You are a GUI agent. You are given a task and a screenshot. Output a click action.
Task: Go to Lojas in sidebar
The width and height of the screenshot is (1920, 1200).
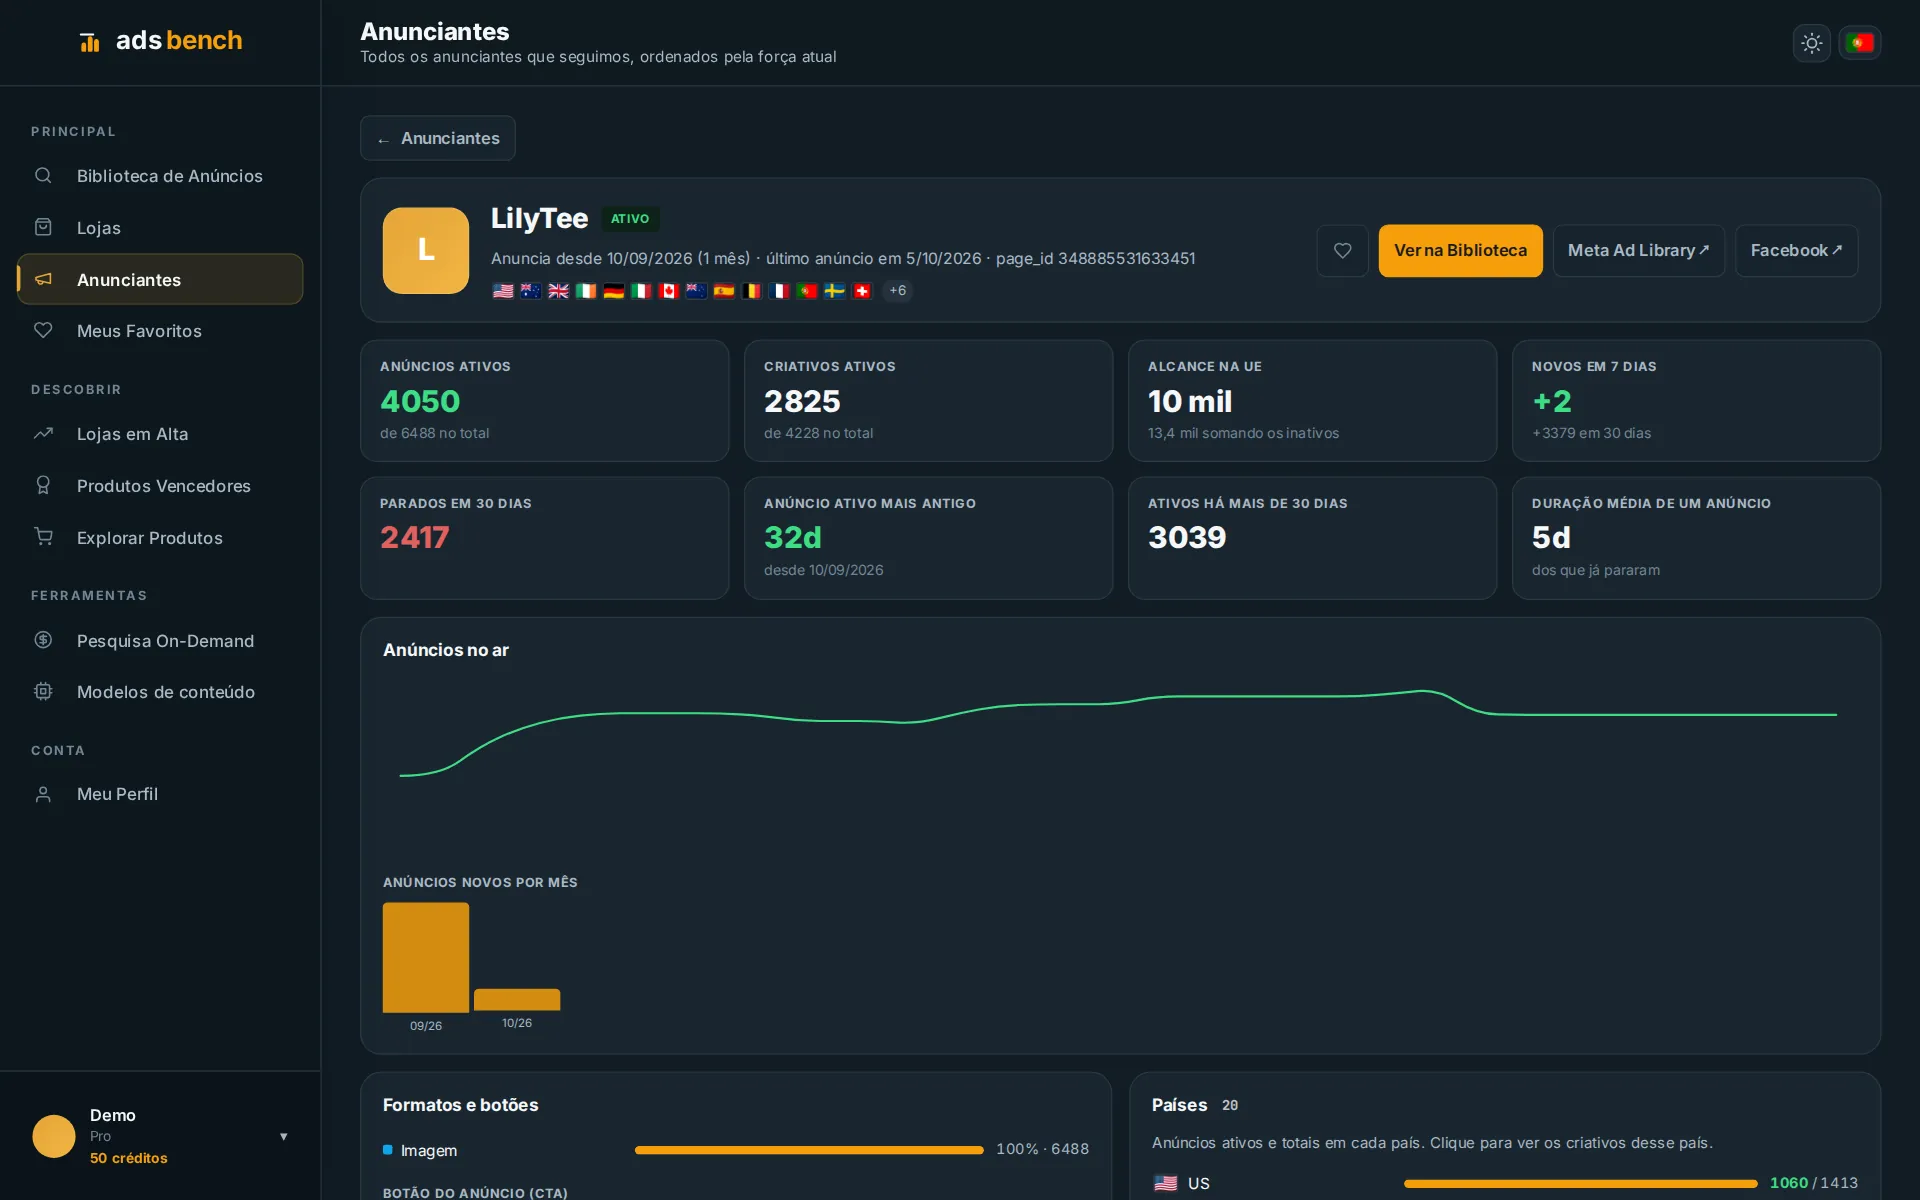[x=160, y=228]
